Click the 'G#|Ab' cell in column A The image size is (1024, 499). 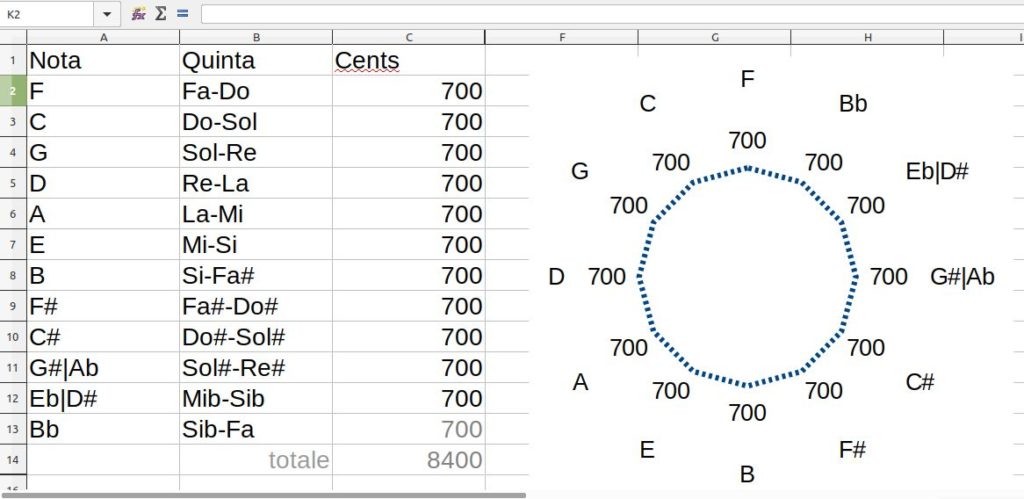[x=103, y=368]
